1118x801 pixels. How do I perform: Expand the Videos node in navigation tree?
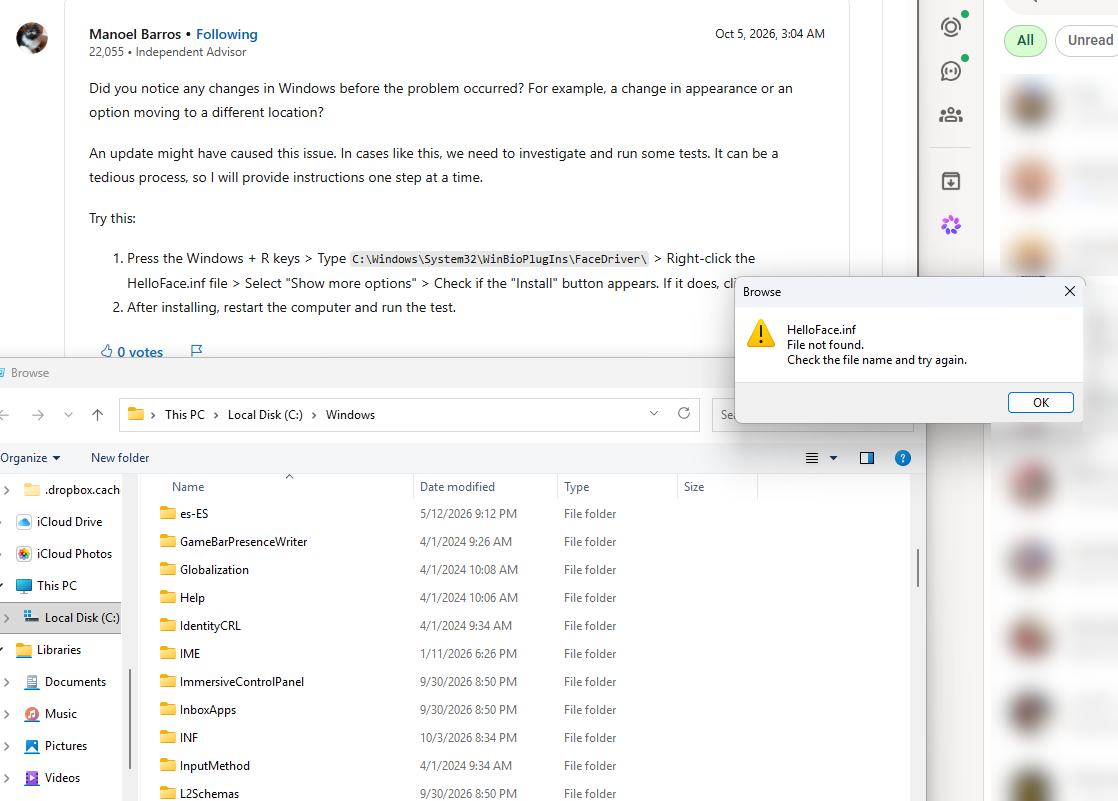[x=6, y=778]
